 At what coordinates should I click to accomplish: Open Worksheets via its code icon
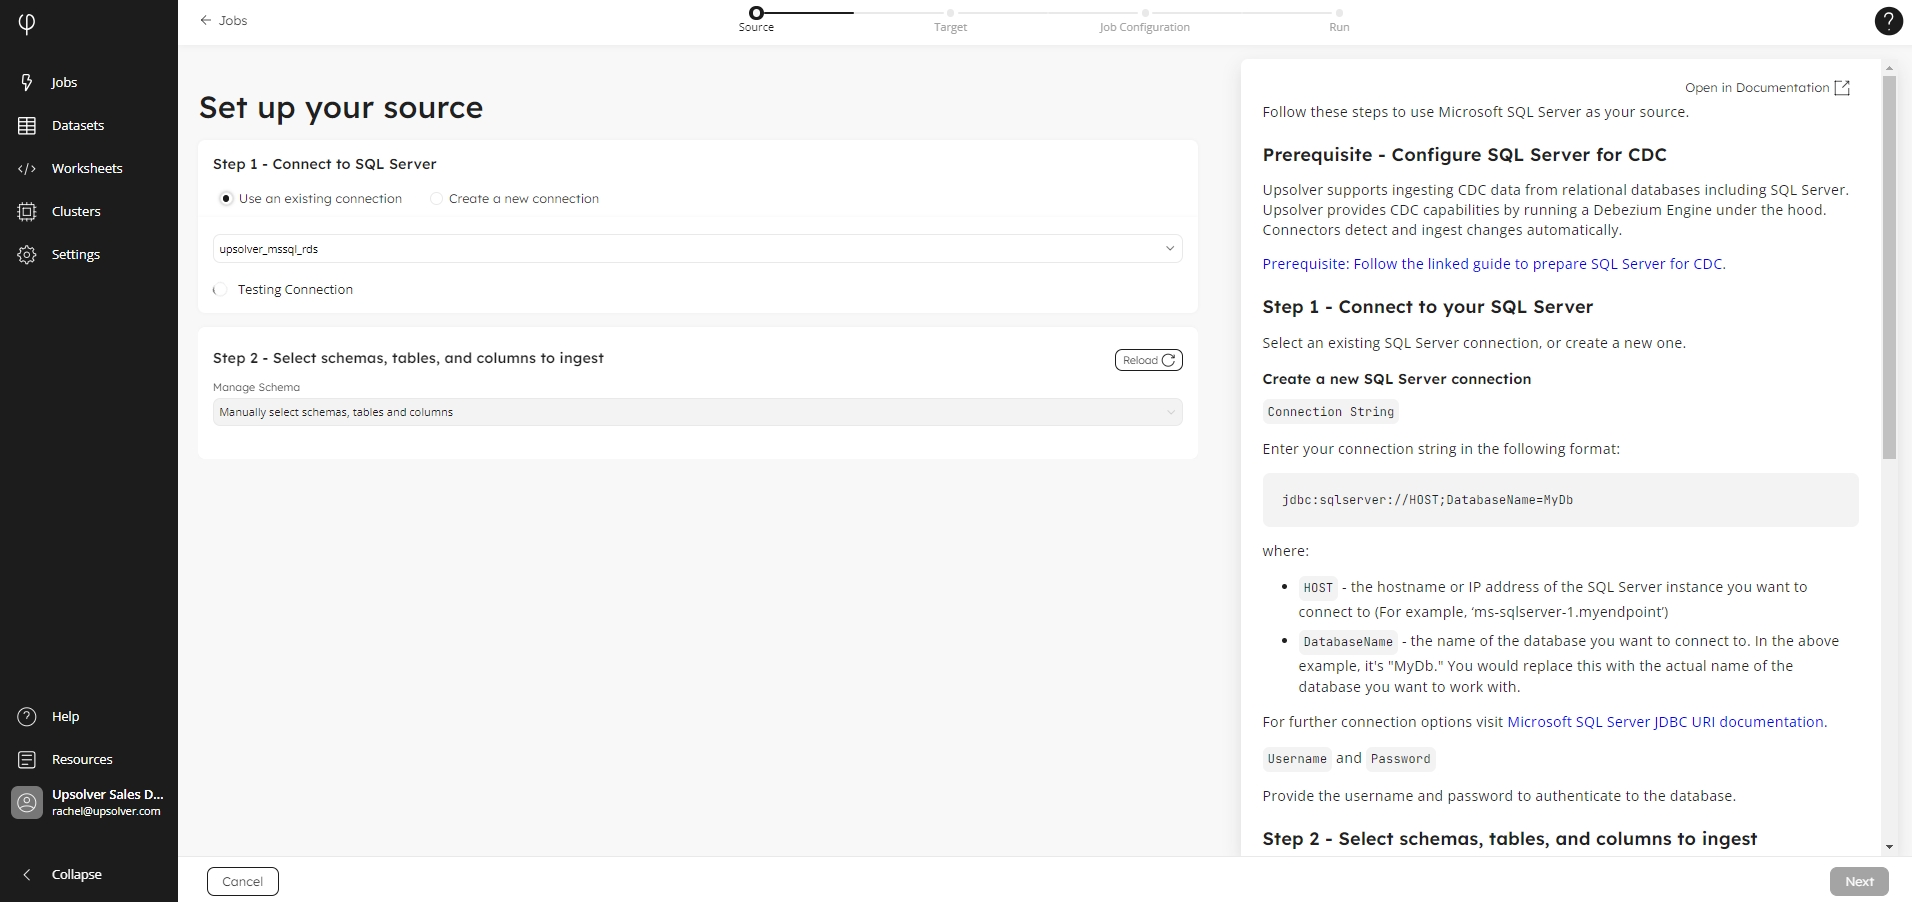27,168
